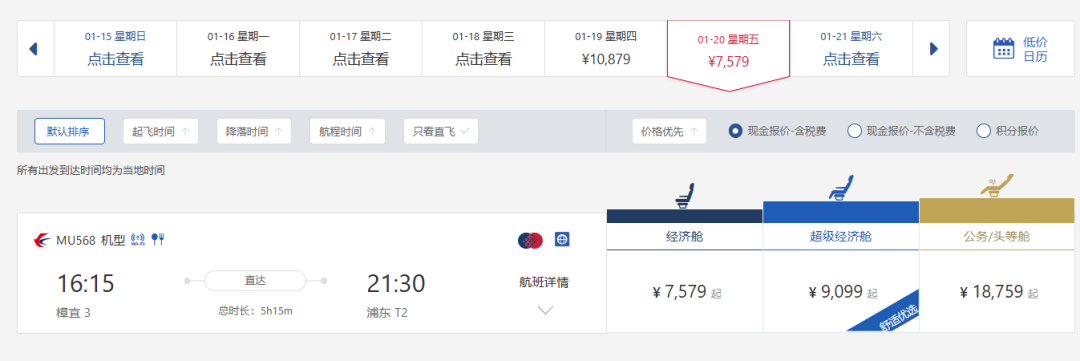Viewport: 1080px width, 361px height.
Task: Click the red-blue airline alliance logo
Action: pyautogui.click(x=530, y=240)
